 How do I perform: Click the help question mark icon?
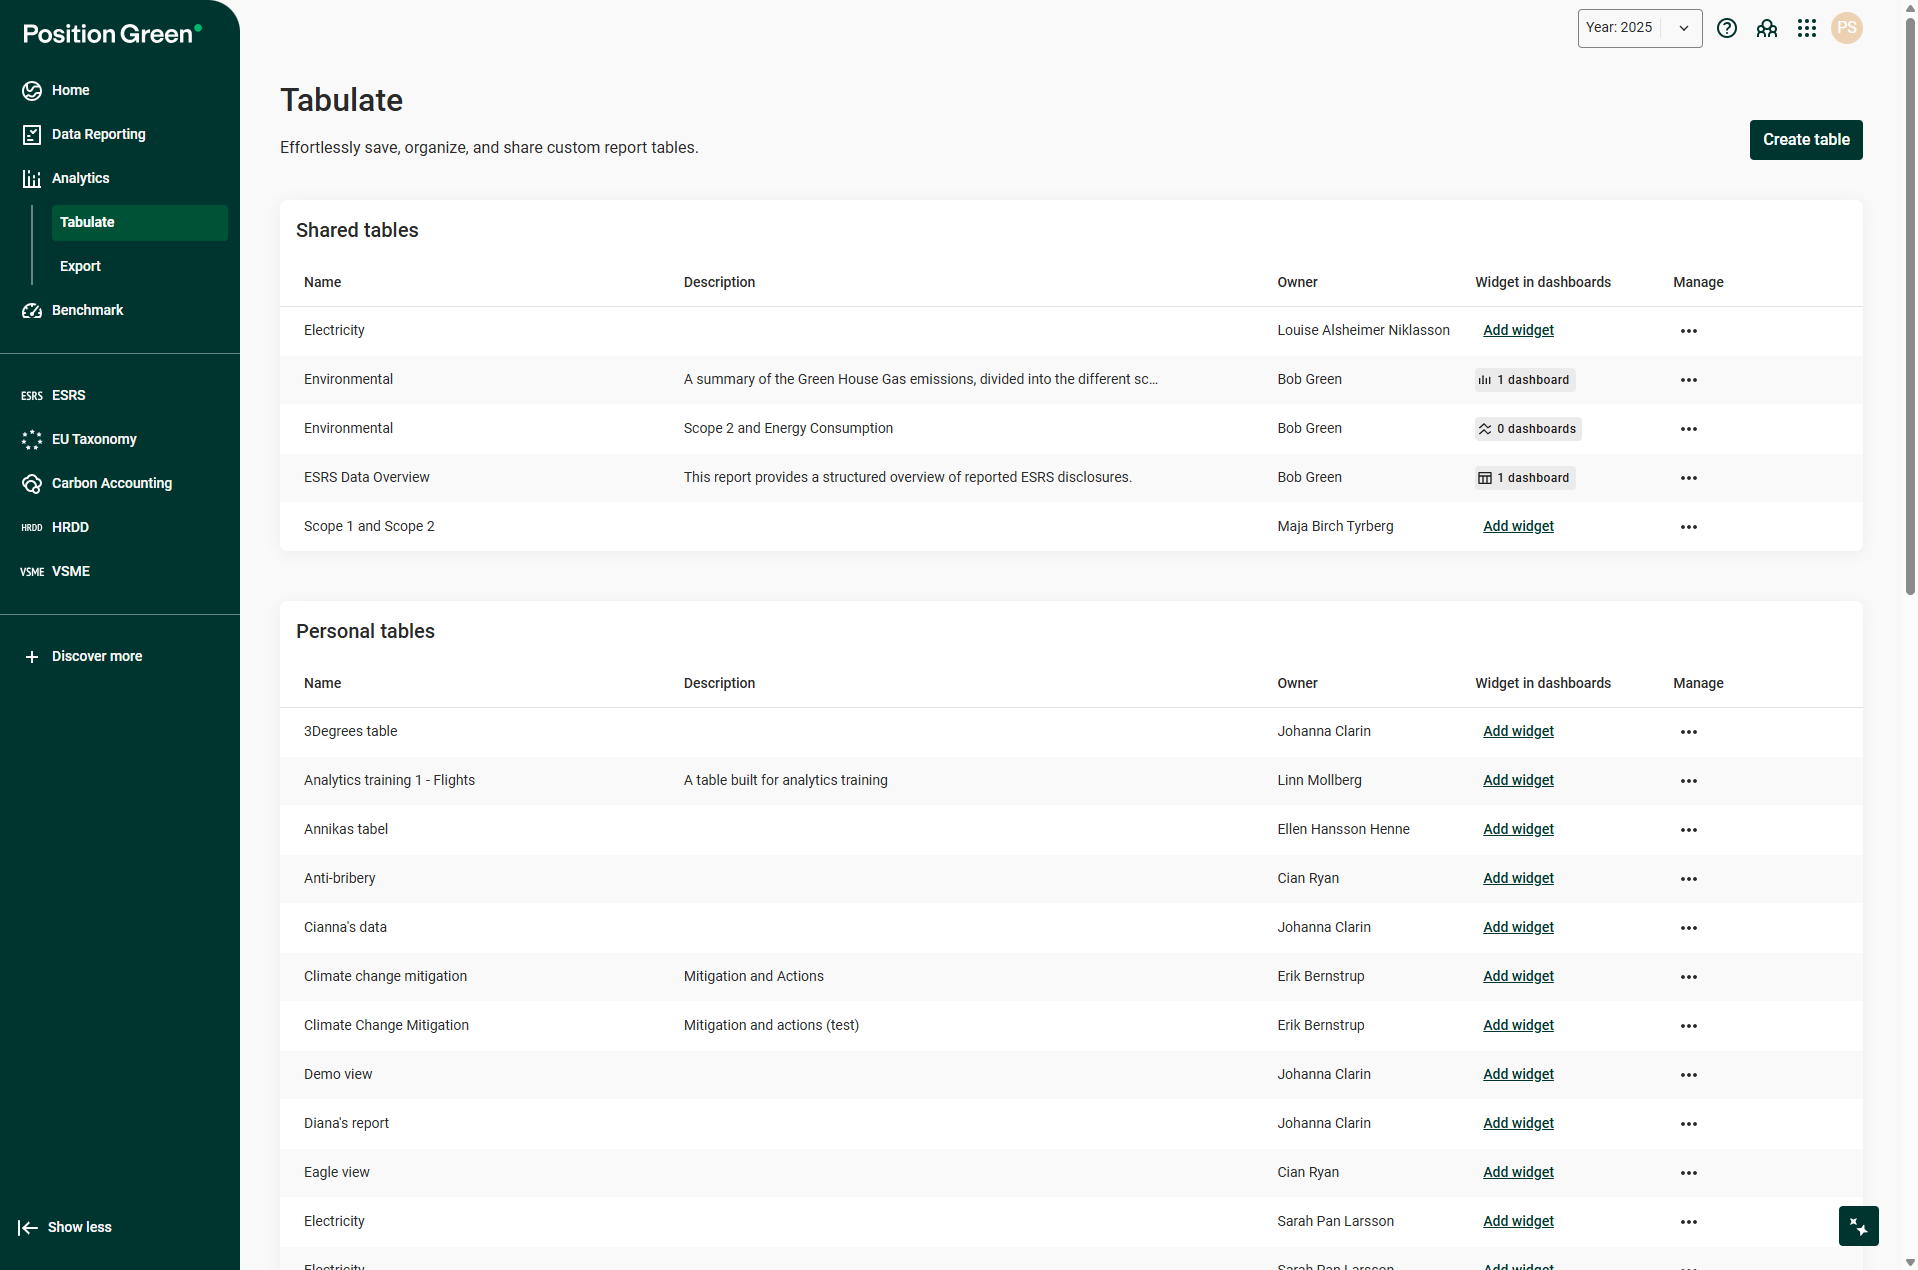[1726, 28]
